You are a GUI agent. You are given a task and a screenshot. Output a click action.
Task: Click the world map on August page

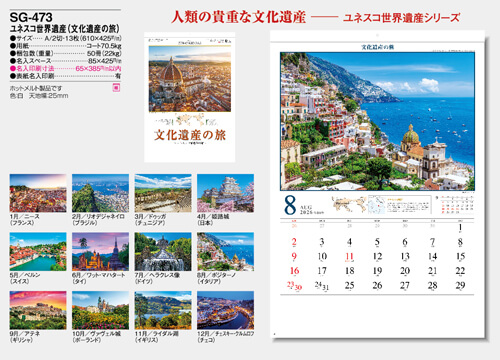pos(349,204)
